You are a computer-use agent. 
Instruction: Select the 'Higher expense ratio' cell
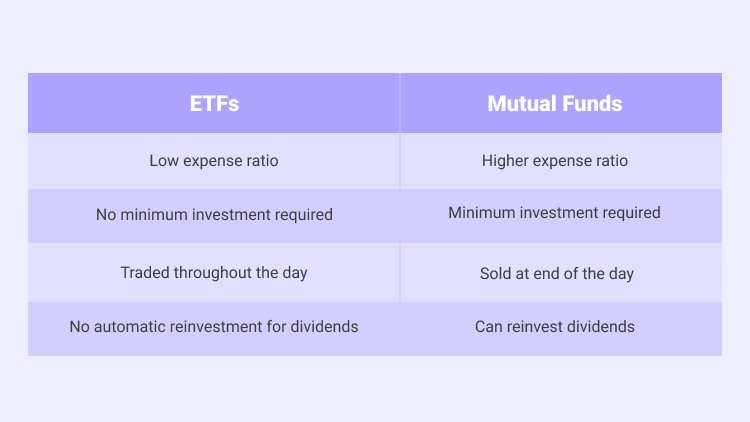click(561, 161)
